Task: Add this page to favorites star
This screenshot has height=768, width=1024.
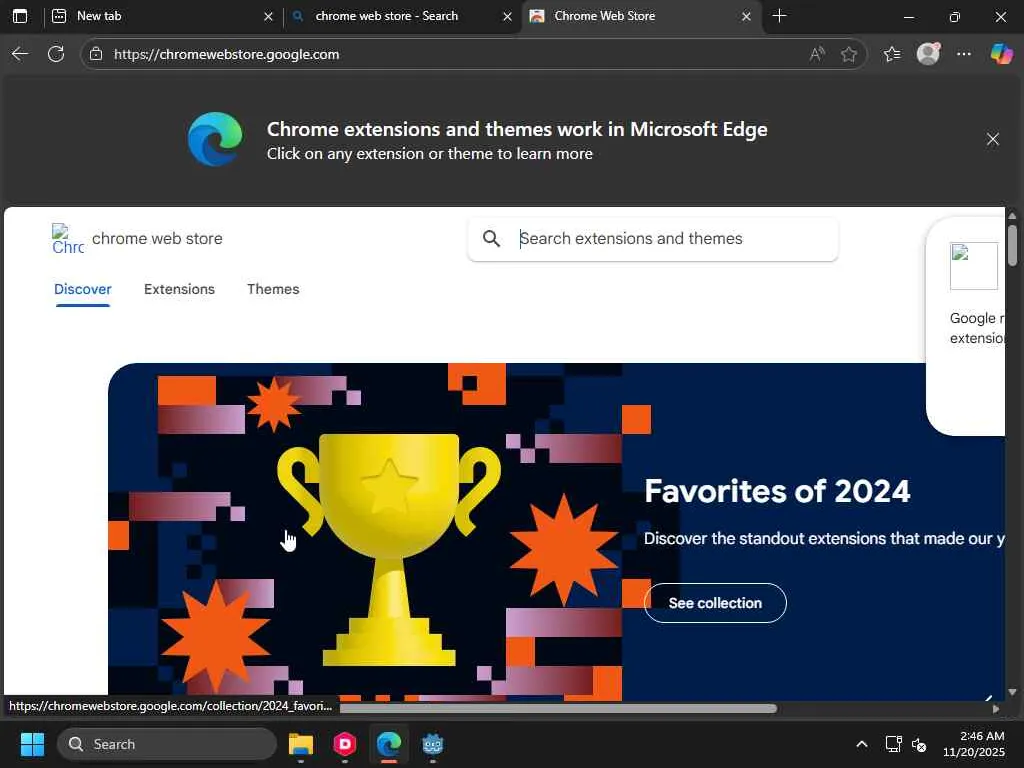Action: [x=848, y=54]
